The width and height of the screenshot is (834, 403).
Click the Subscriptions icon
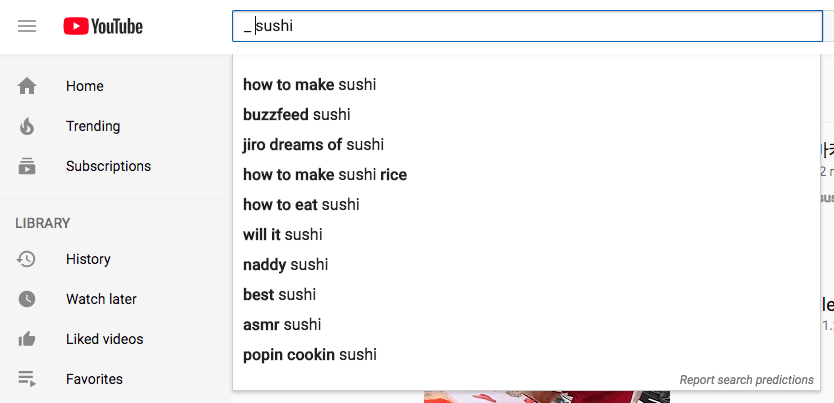point(27,167)
